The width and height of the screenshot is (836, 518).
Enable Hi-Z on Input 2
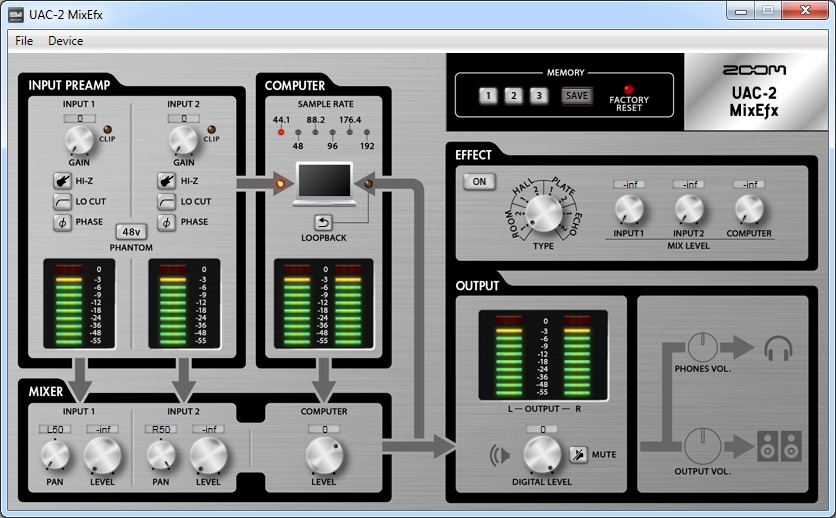tap(166, 181)
